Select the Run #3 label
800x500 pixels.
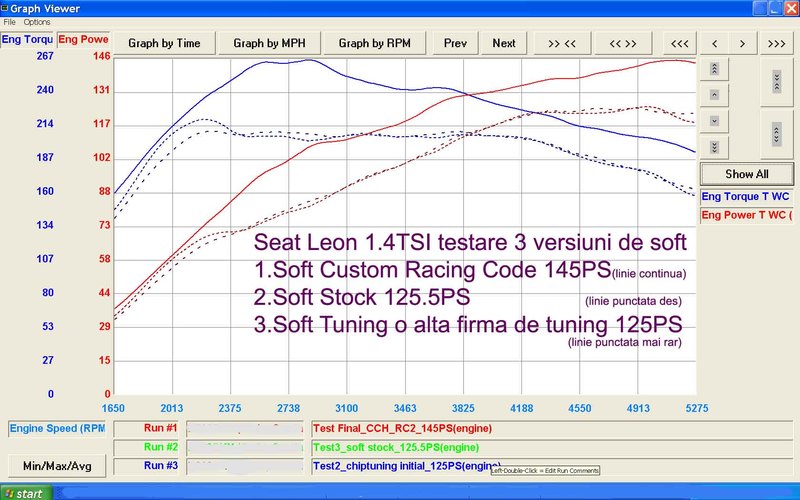[x=146, y=466]
